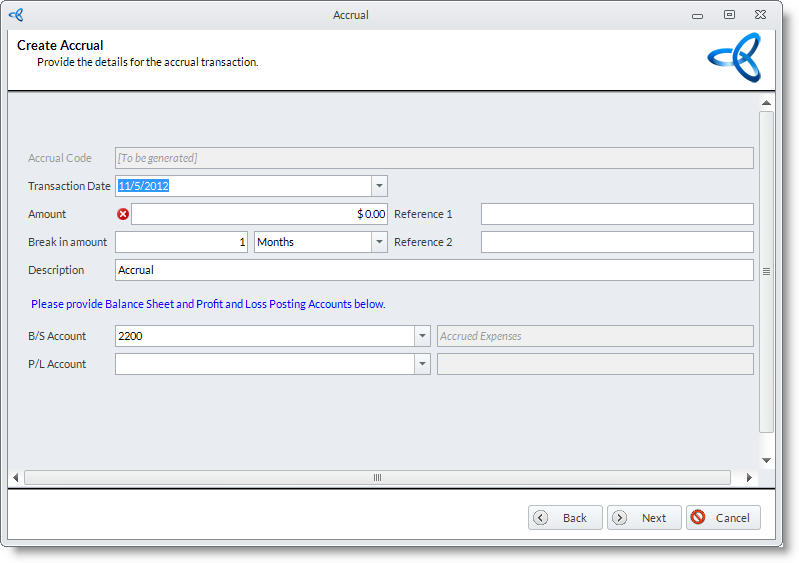Click the Next arrow icon

pyautogui.click(x=619, y=518)
